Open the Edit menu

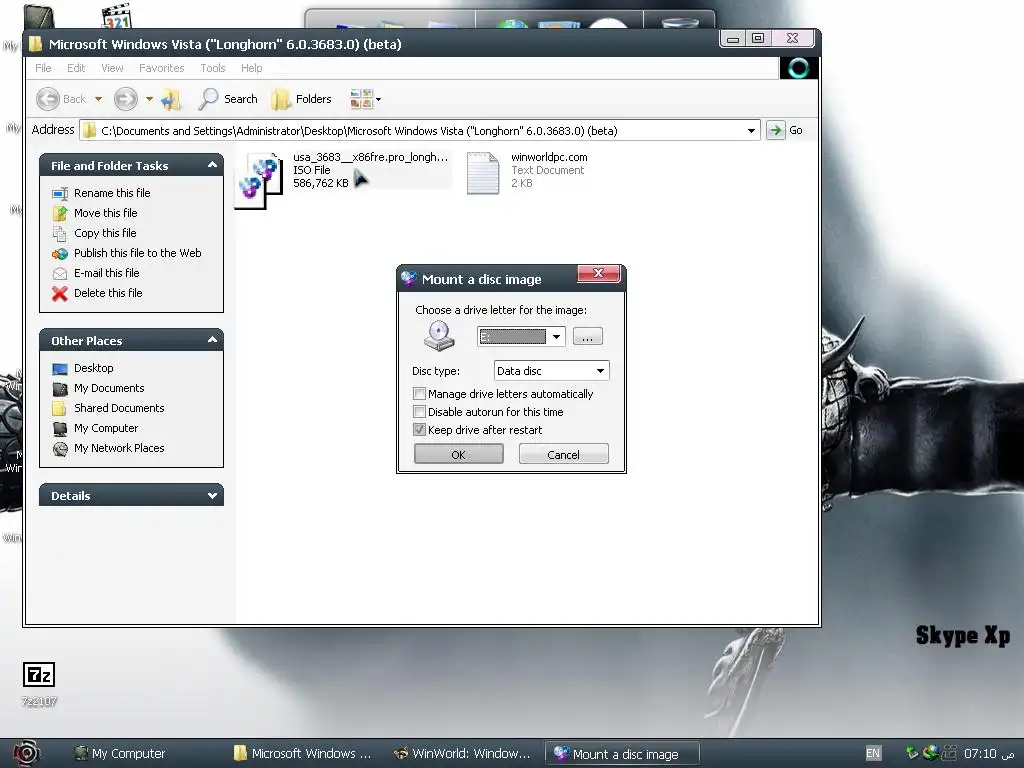[x=76, y=68]
